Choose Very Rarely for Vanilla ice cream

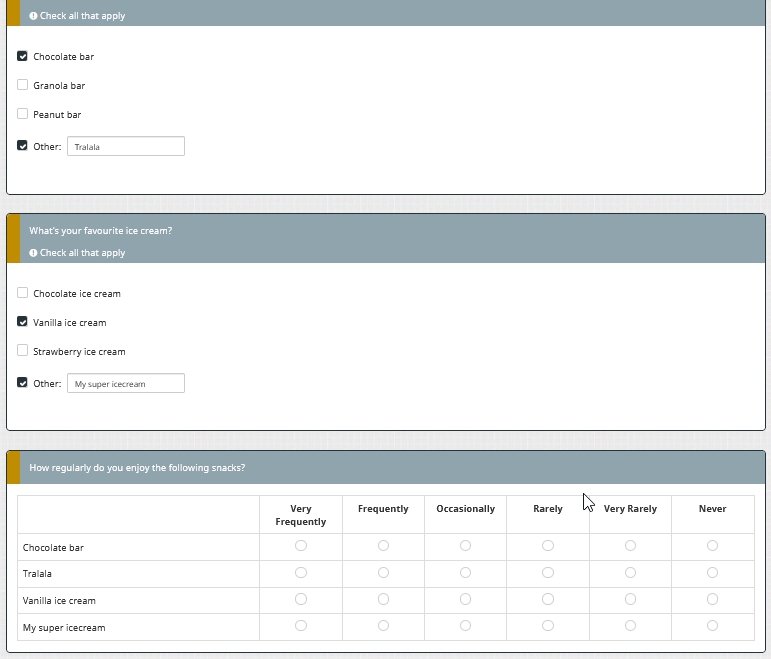click(630, 600)
